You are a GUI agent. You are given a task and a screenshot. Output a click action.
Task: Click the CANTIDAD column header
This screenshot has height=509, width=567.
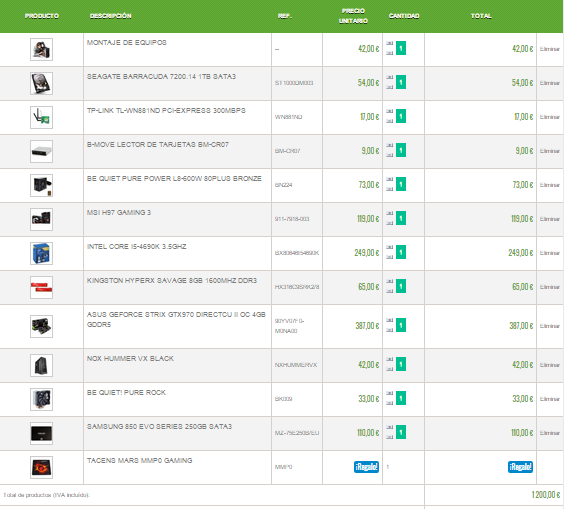pos(404,16)
